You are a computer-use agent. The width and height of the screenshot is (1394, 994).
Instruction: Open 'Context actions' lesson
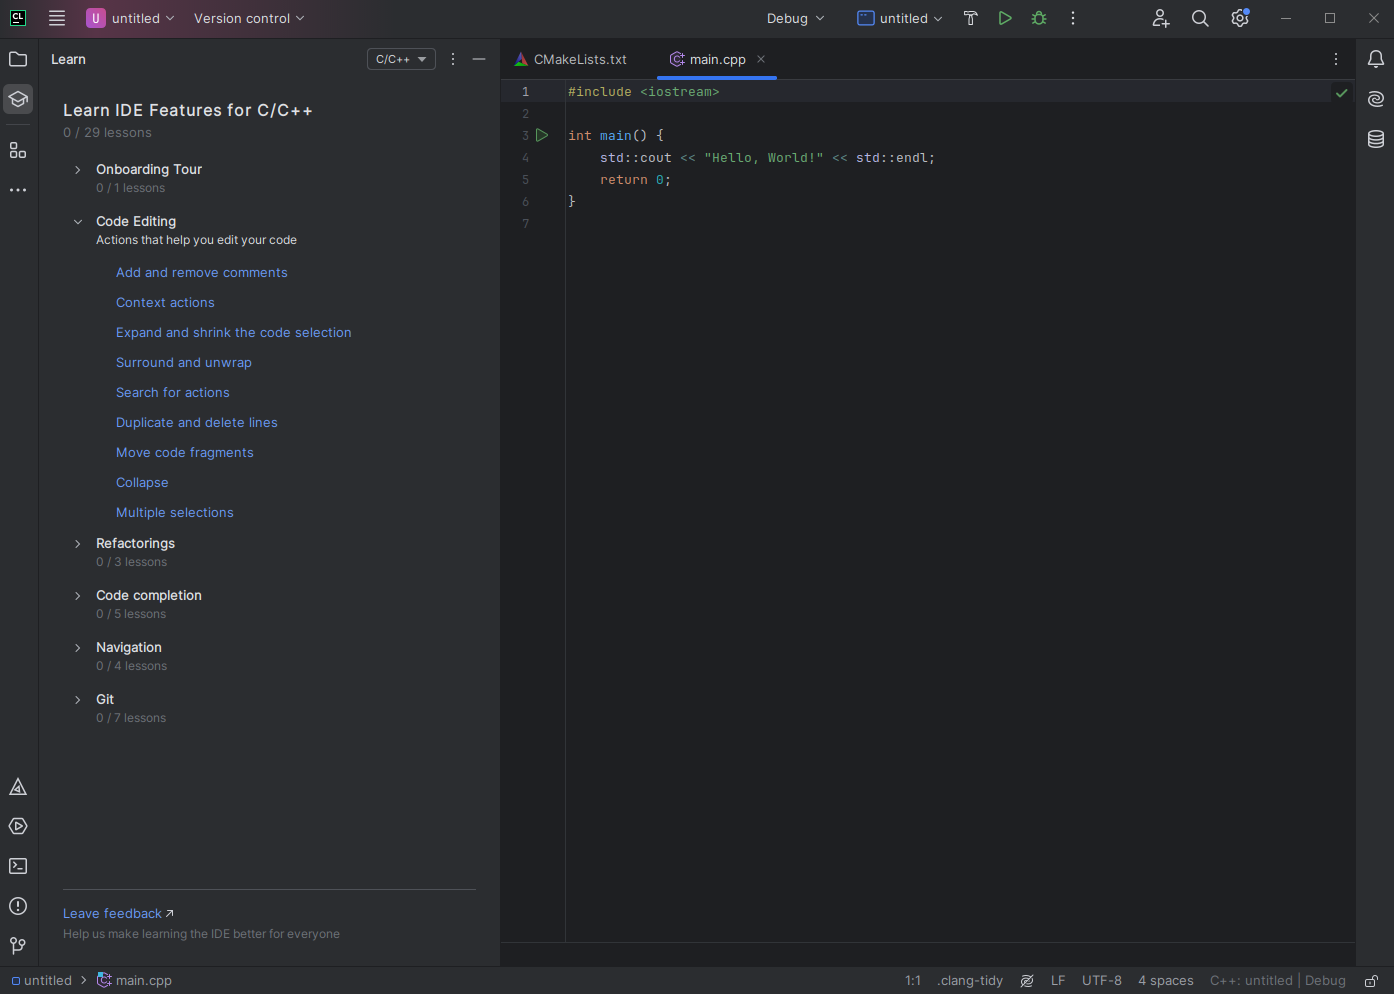pyautogui.click(x=165, y=302)
